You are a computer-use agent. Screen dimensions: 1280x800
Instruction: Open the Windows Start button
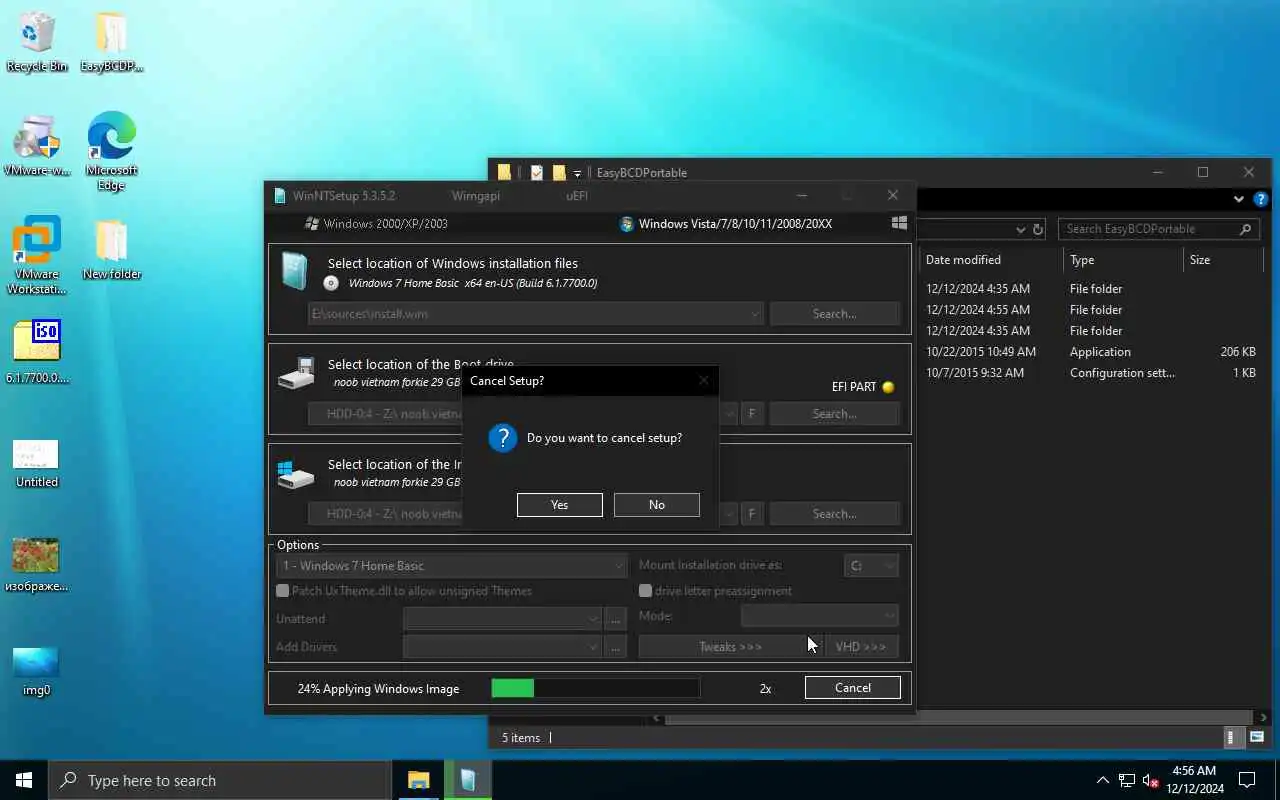(24, 780)
